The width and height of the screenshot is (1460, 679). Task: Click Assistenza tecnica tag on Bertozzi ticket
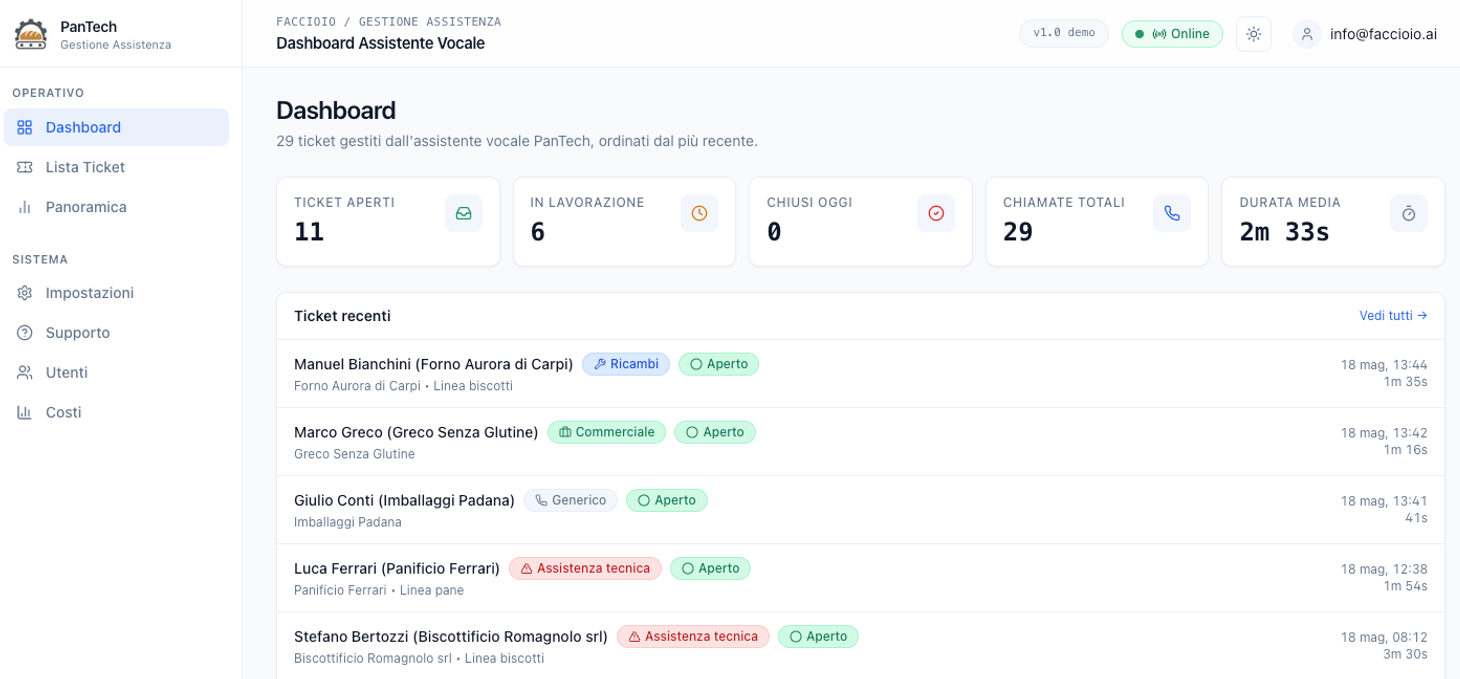(693, 636)
